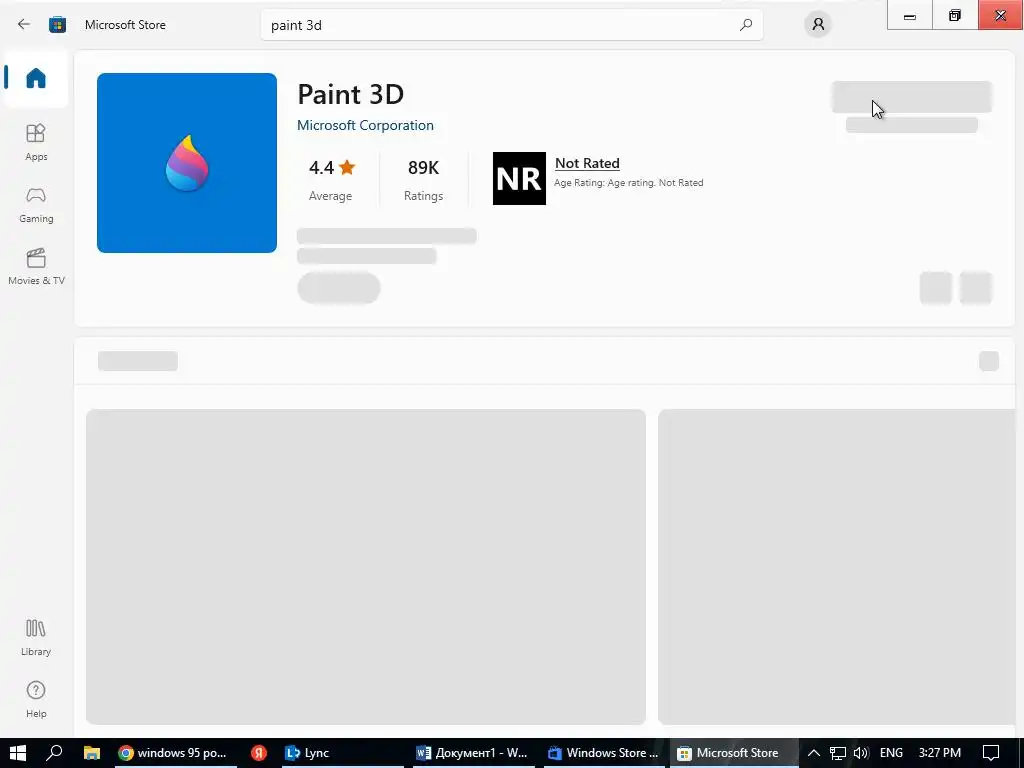The image size is (1024, 768).
Task: Open the Not Rated age rating link
Action: [x=587, y=163]
